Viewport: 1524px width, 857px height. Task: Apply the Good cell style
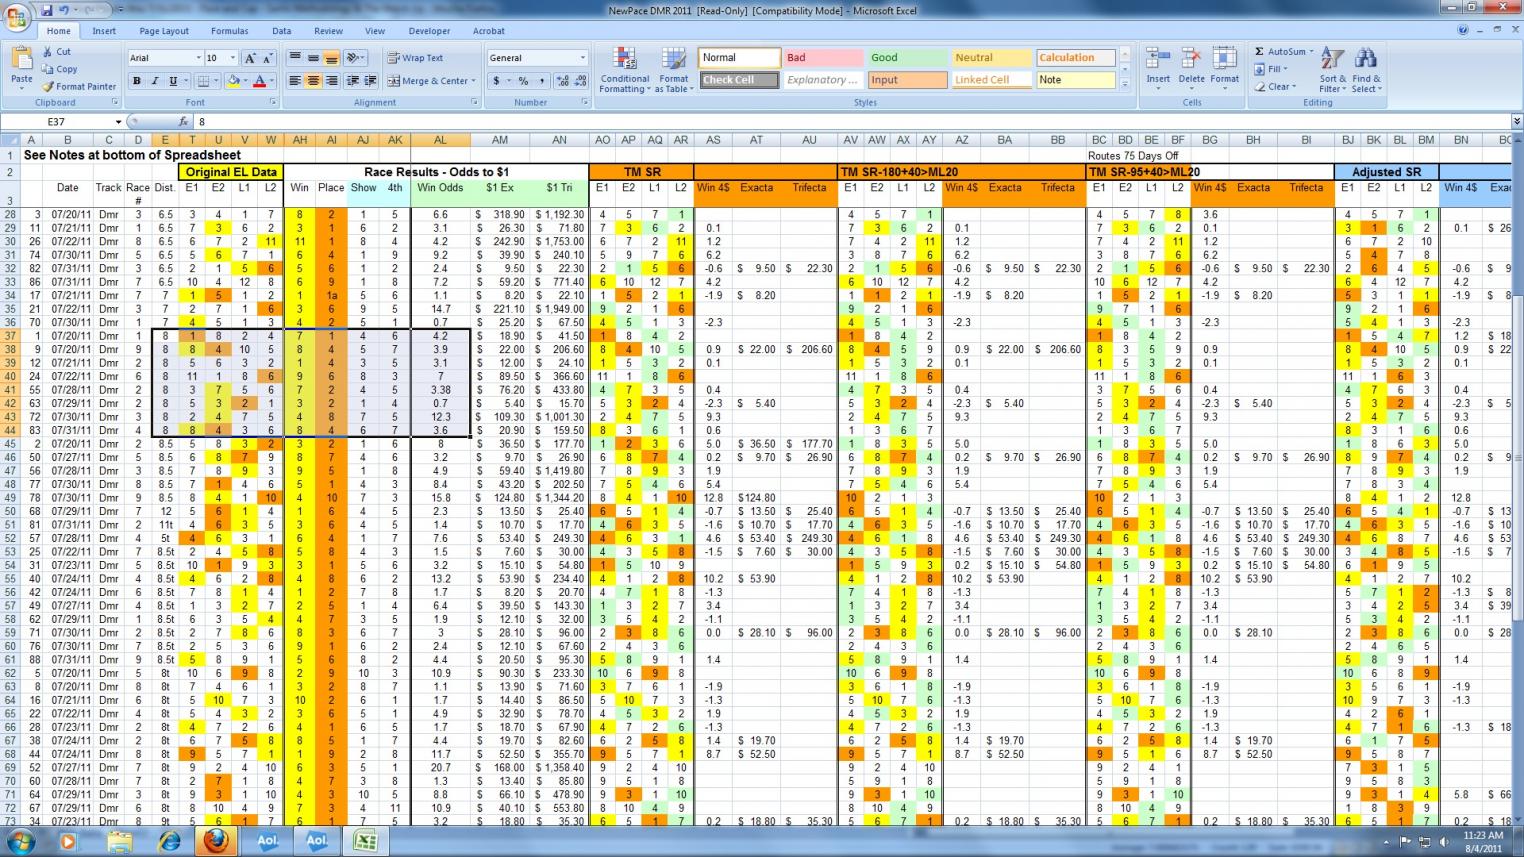[907, 58]
